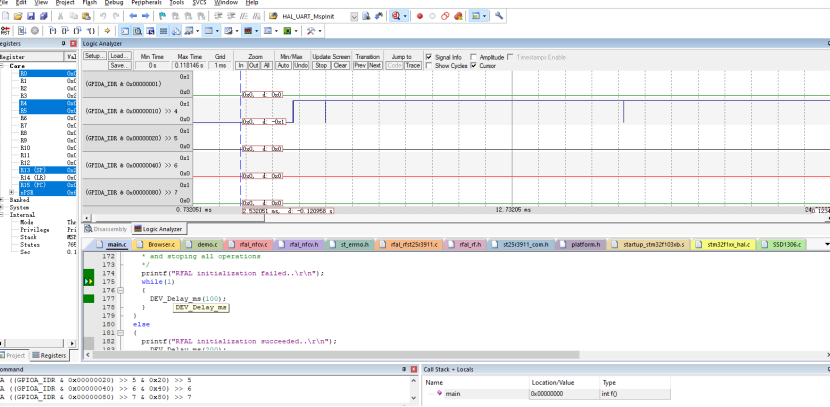Expand the Banked register group
The image size is (830, 407).
(x=2, y=200)
